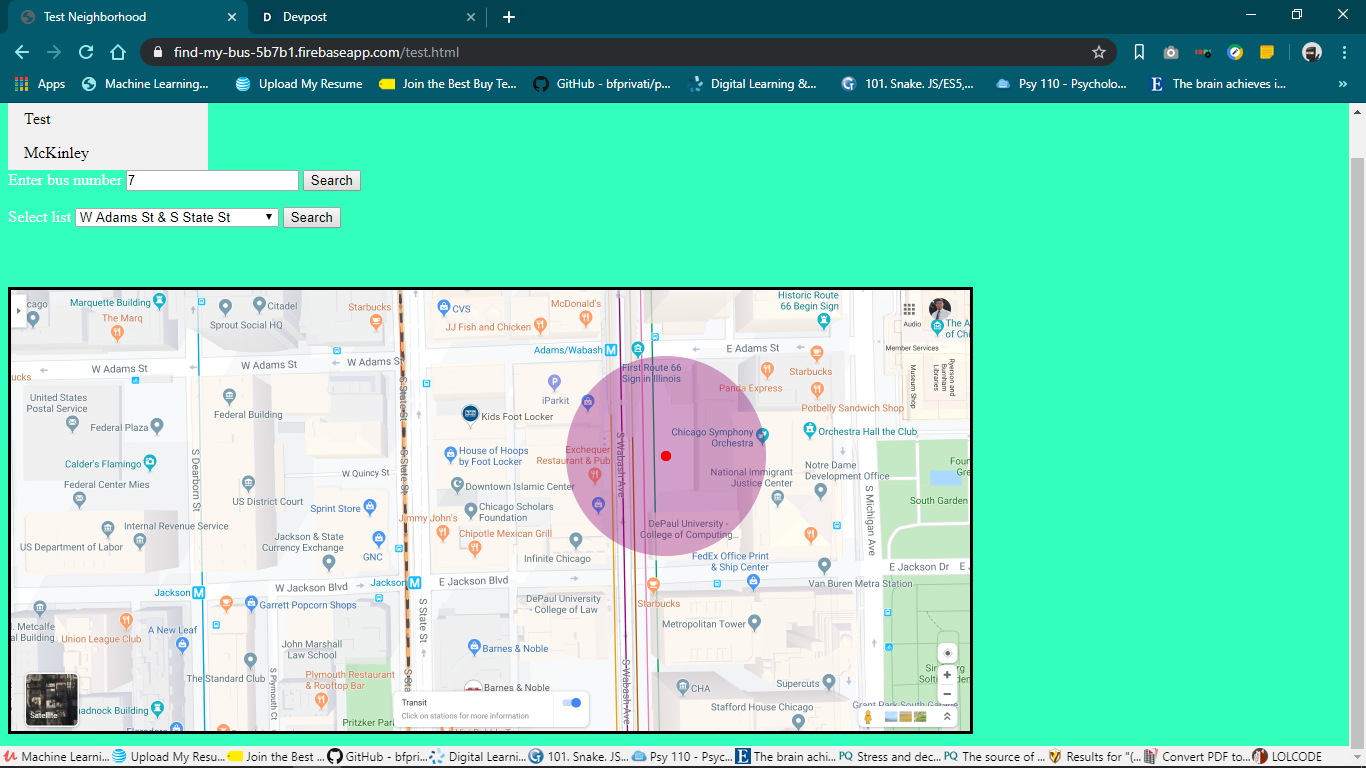
Task: Click the CVS pharmacy marker
Action: [444, 308]
